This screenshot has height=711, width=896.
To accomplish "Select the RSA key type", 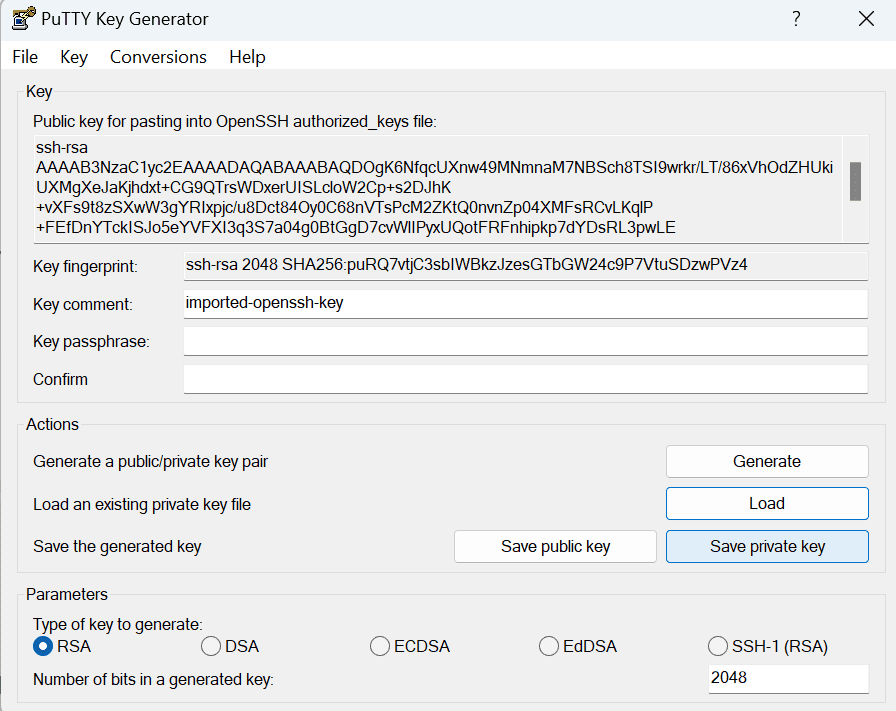I will coord(43,646).
